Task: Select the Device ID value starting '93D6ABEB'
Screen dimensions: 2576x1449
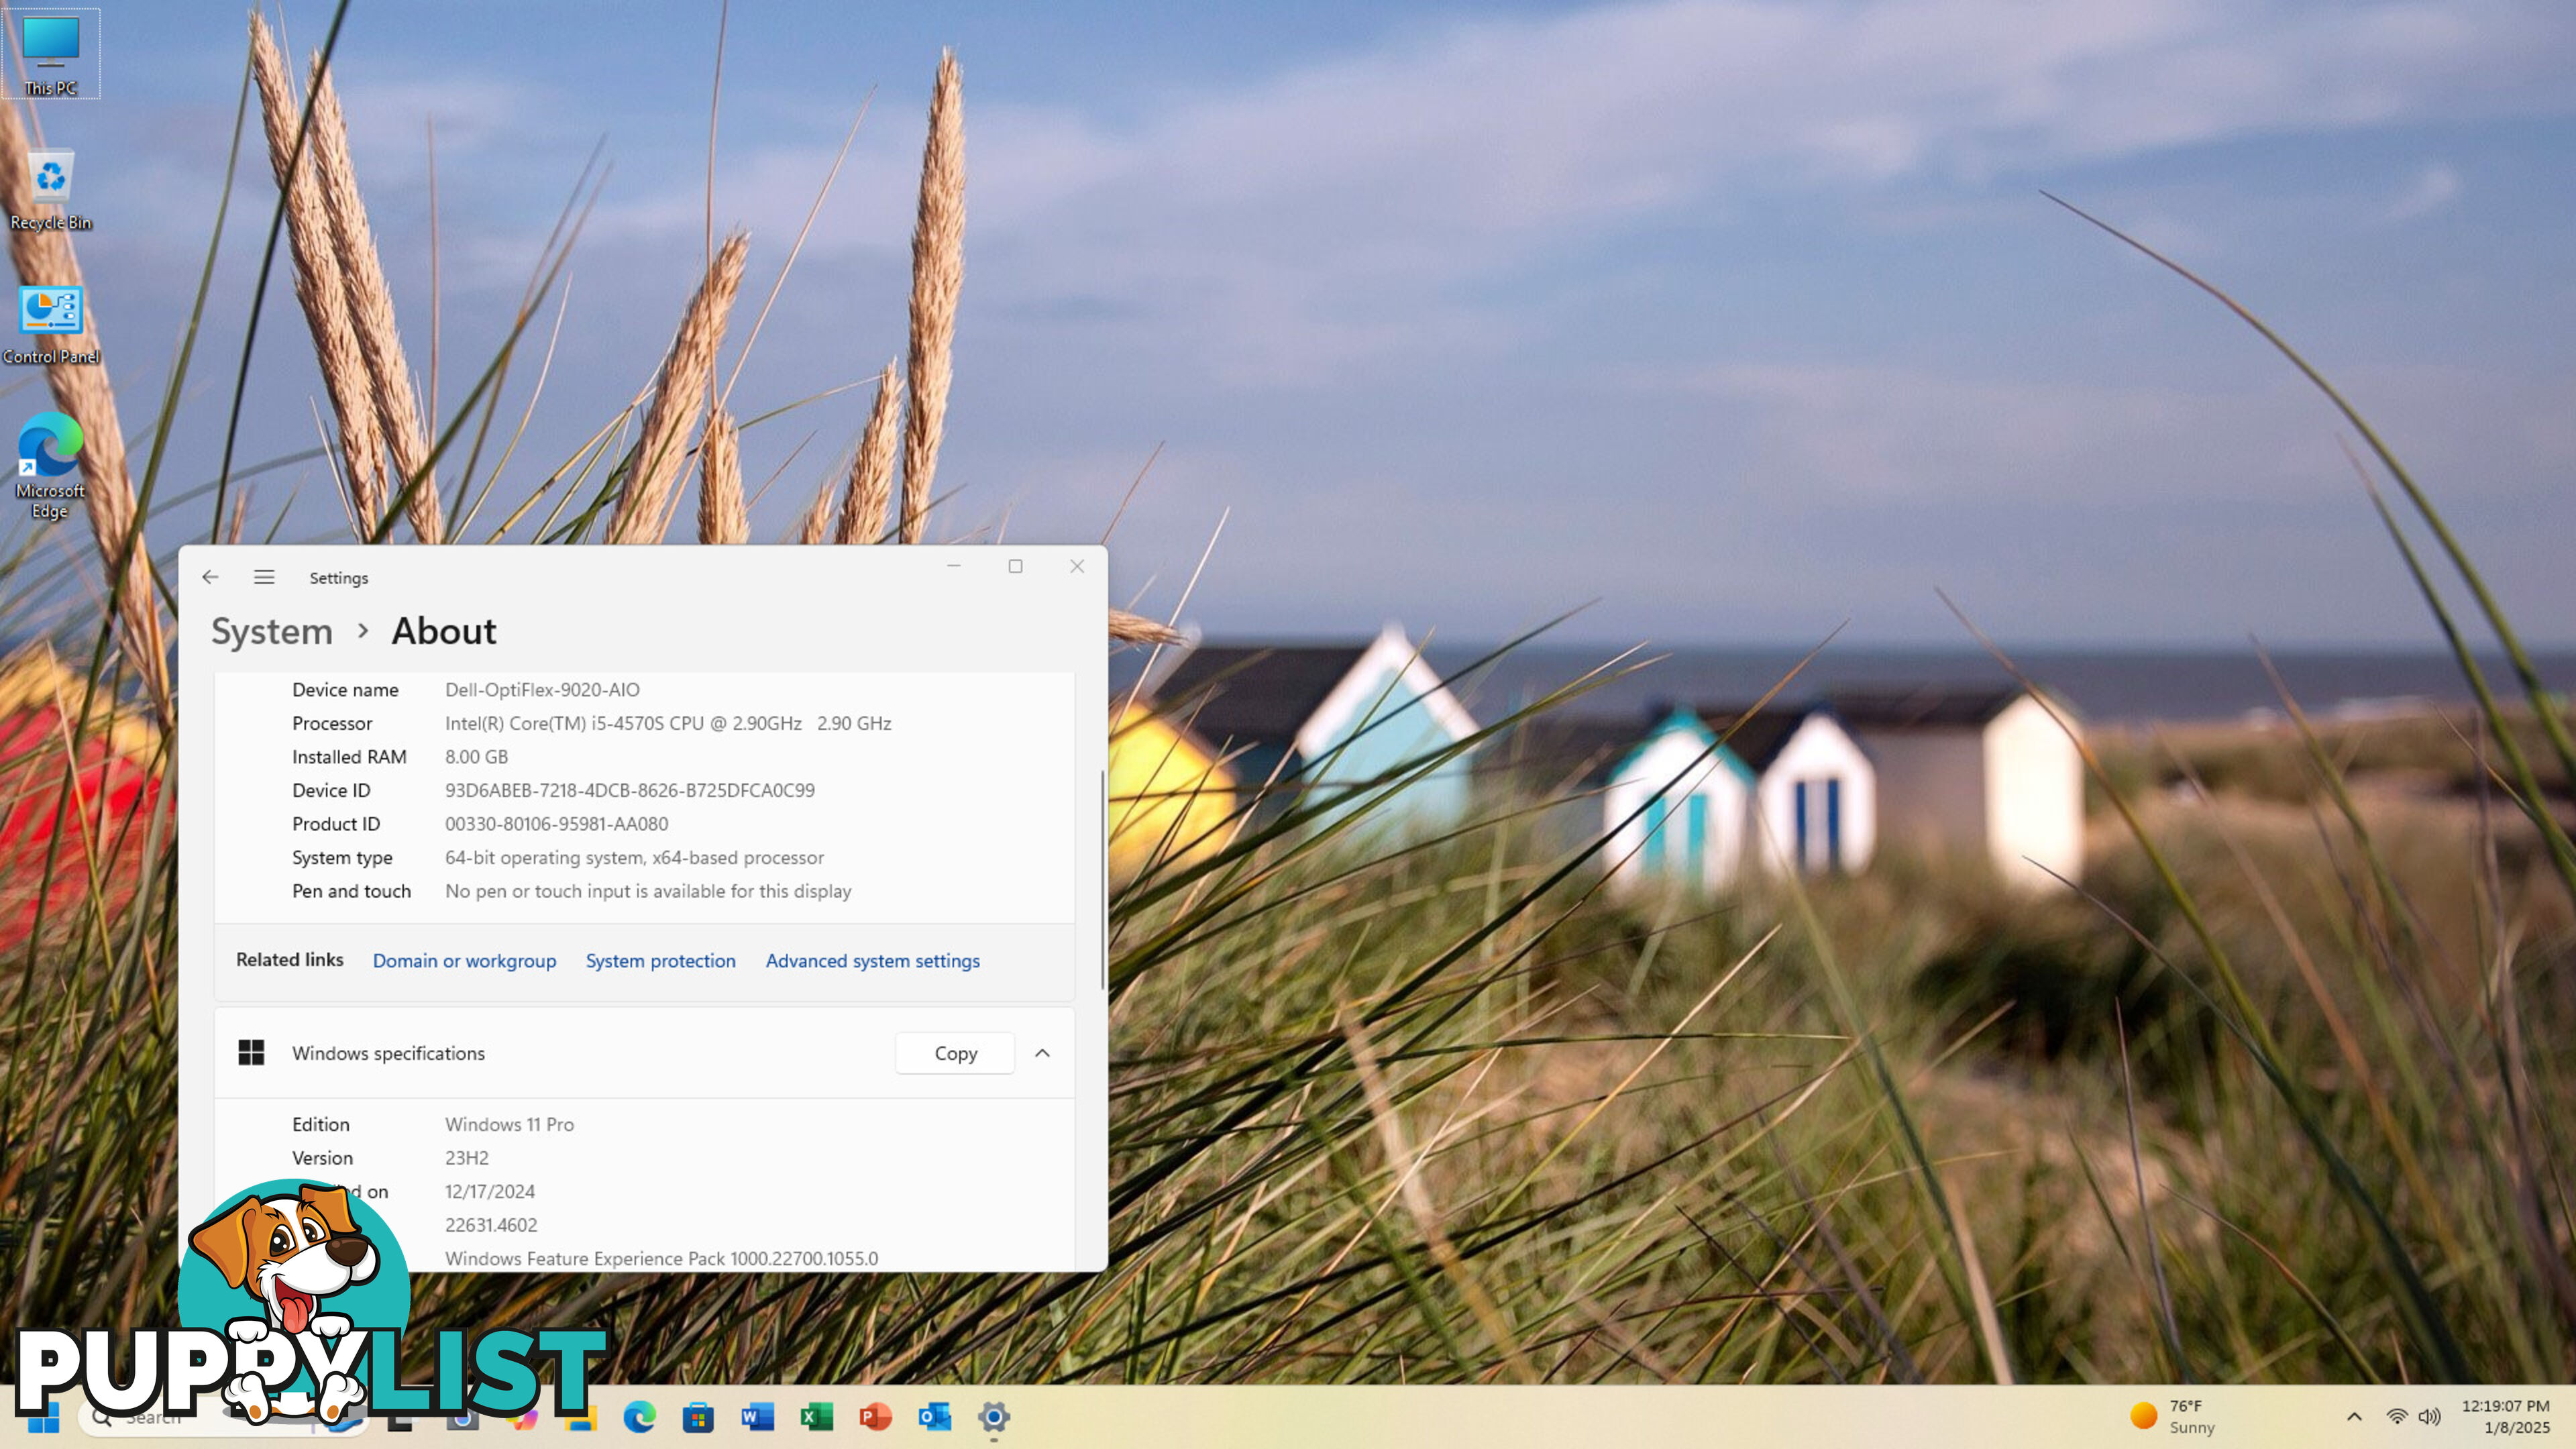Action: tap(630, 790)
